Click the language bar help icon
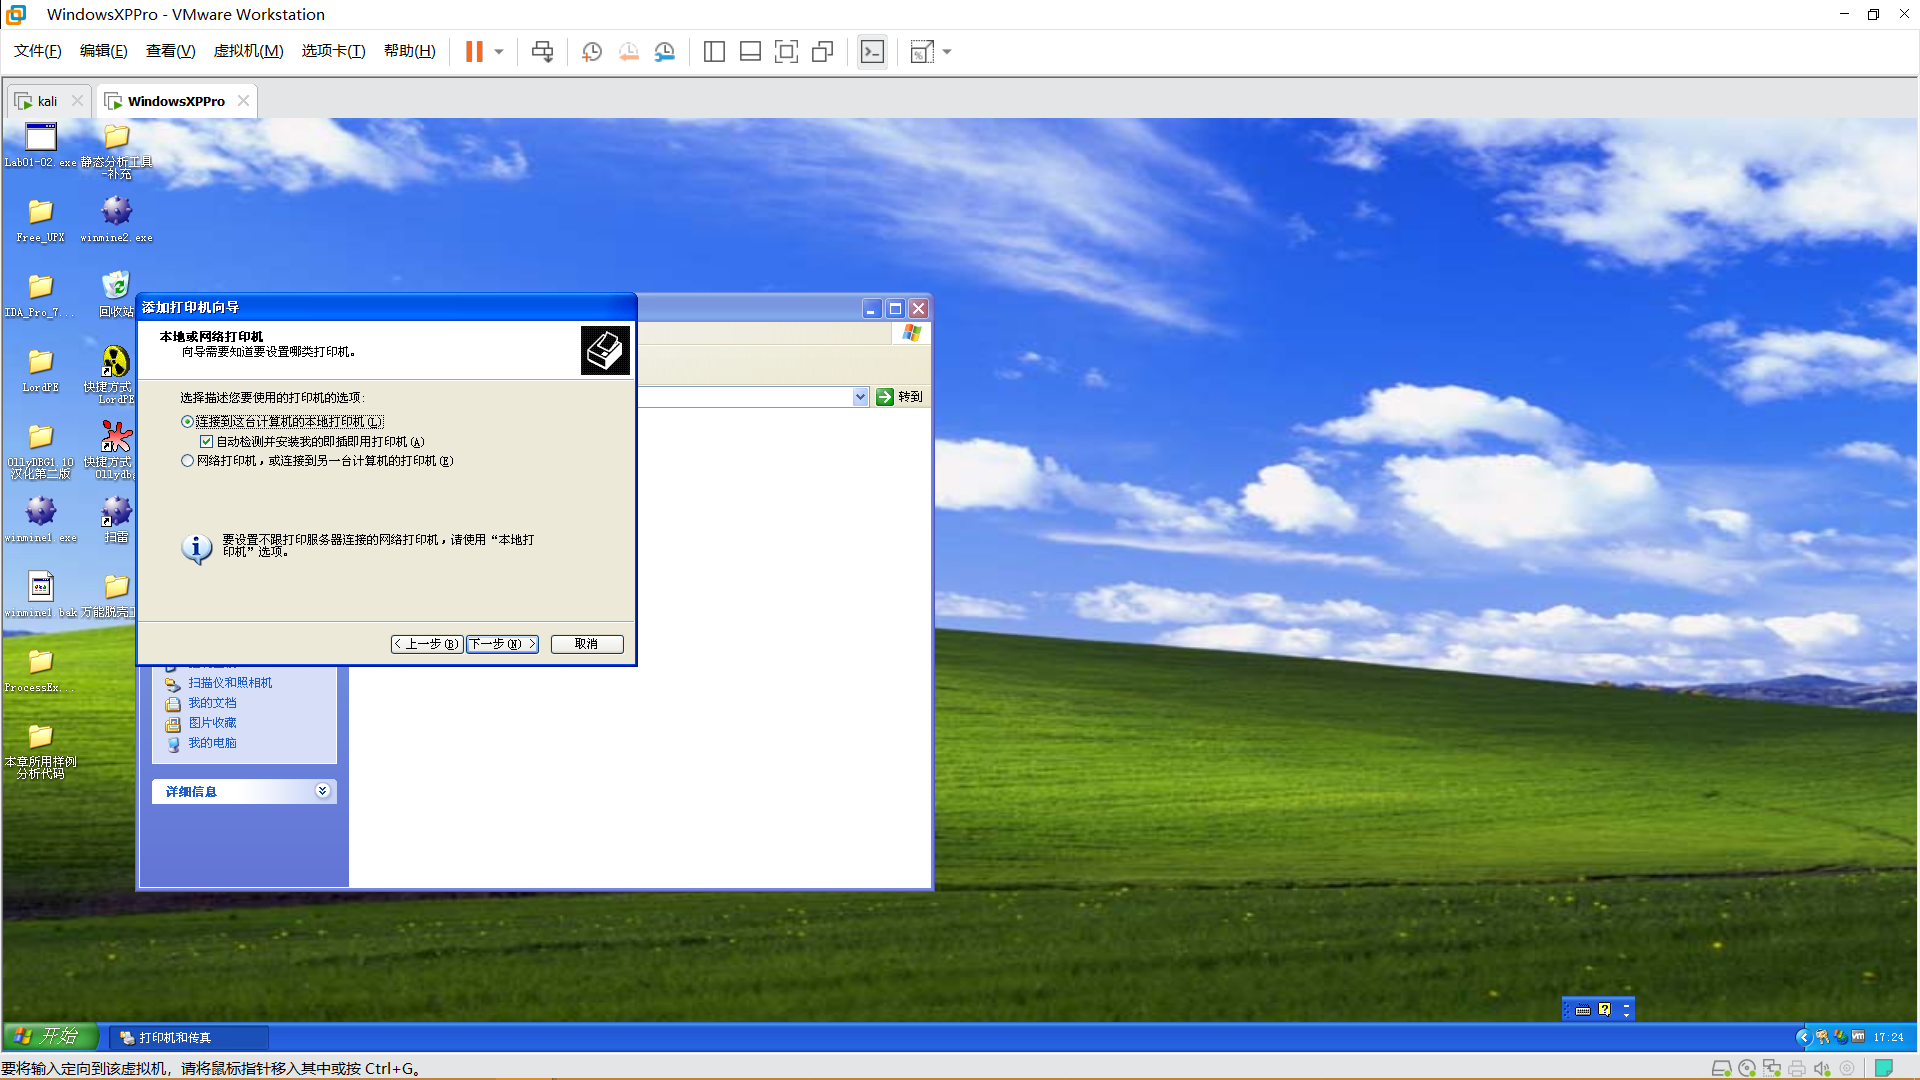Image resolution: width=1920 pixels, height=1080 pixels. [1605, 1010]
